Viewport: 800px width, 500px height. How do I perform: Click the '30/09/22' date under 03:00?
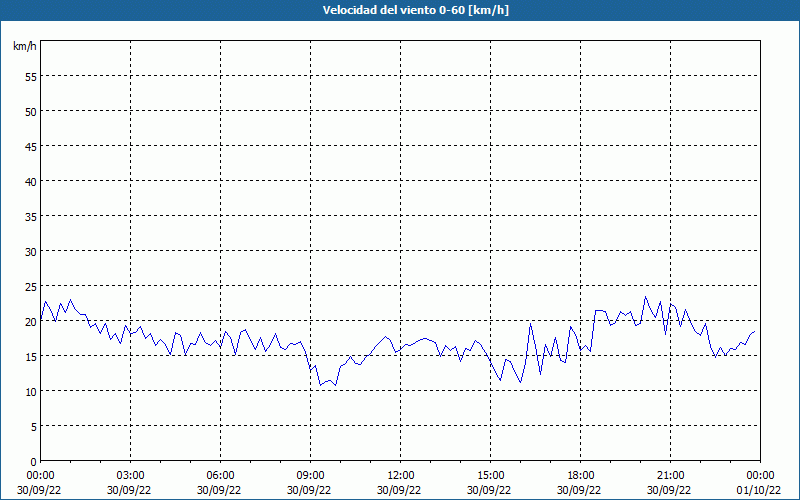pos(129,490)
